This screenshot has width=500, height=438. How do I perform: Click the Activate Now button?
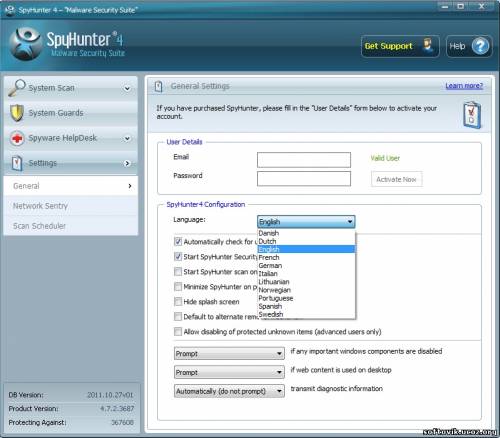[x=396, y=179]
